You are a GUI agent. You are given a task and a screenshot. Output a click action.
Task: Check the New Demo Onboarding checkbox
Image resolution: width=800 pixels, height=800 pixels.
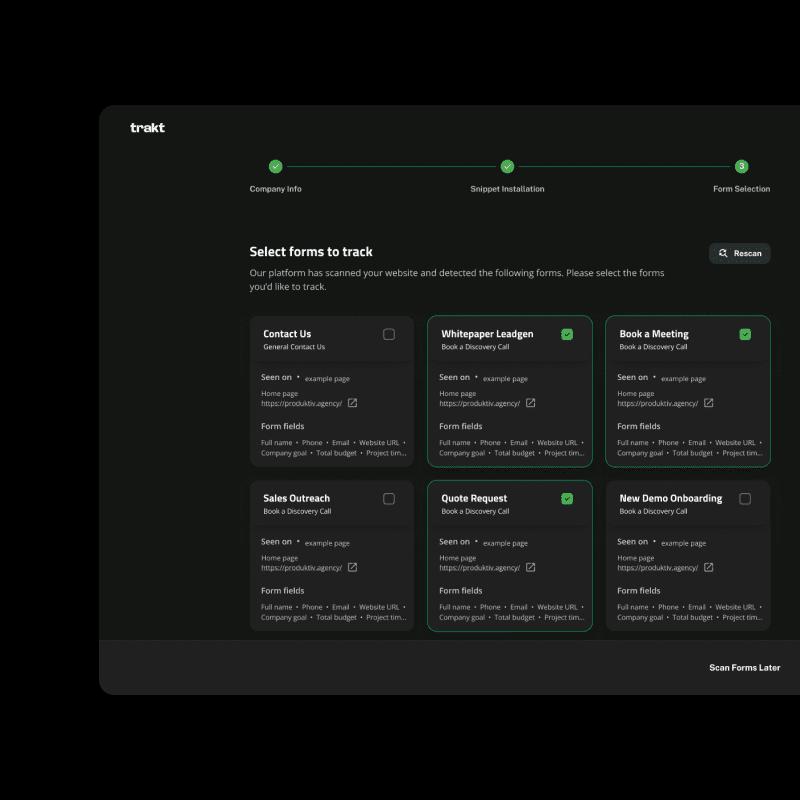[745, 498]
